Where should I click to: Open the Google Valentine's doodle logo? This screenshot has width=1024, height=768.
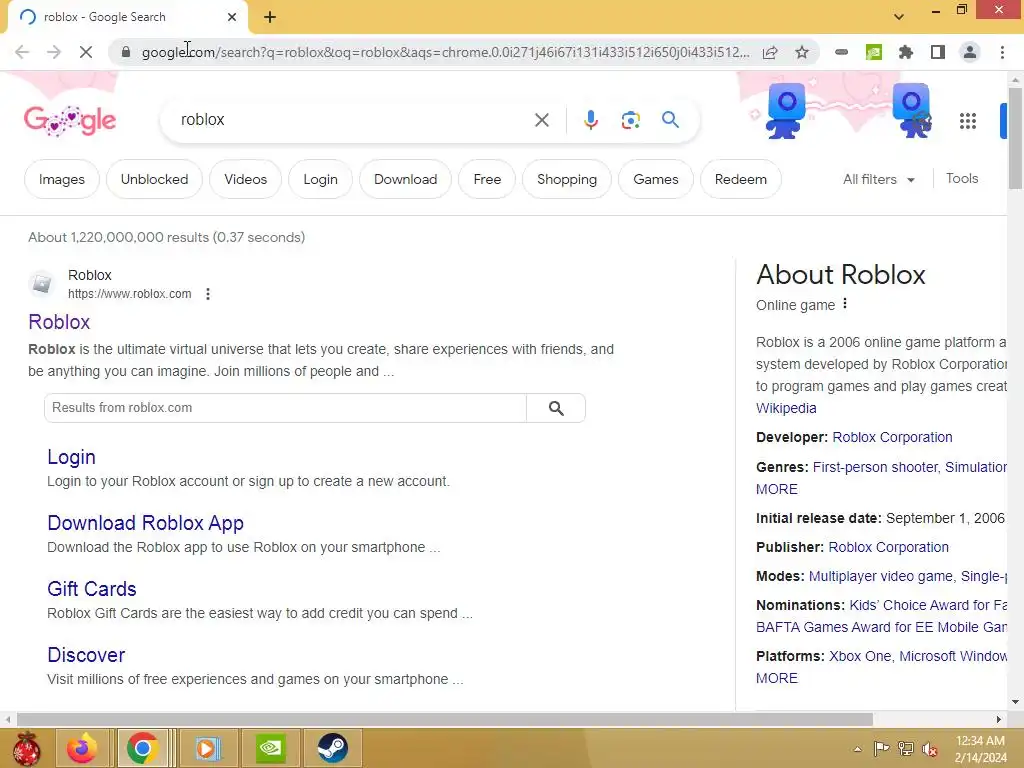(x=70, y=121)
